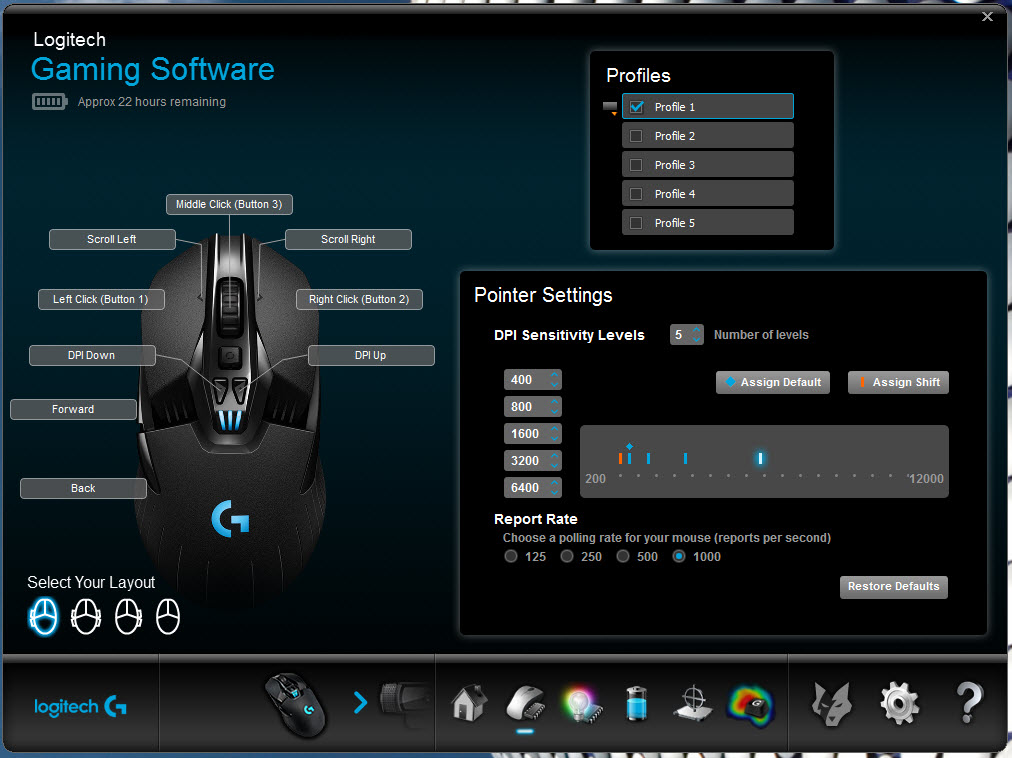Image resolution: width=1012 pixels, height=758 pixels.
Task: Adjust the Number of levels stepper
Action: click(x=696, y=334)
